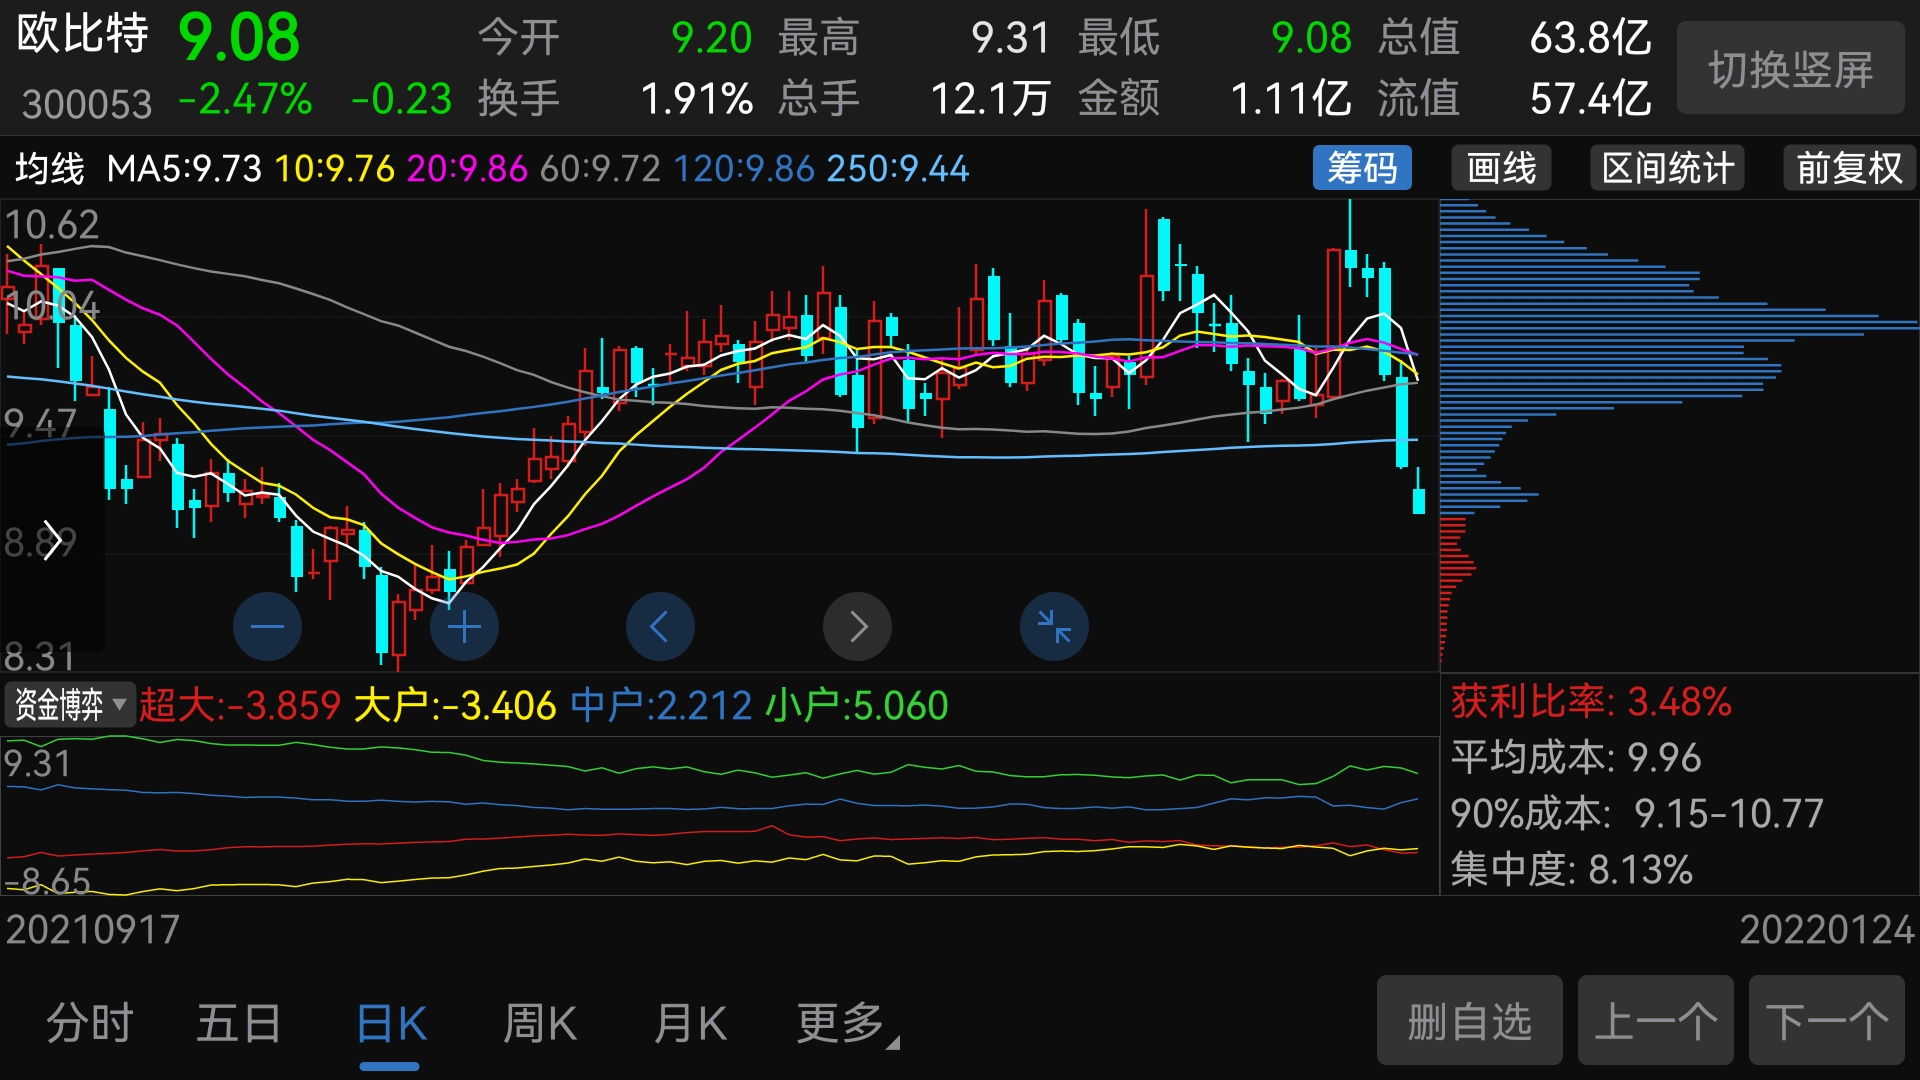Toggle 筹码 chip distribution
Screen dimensions: 1920x1080
(1362, 168)
